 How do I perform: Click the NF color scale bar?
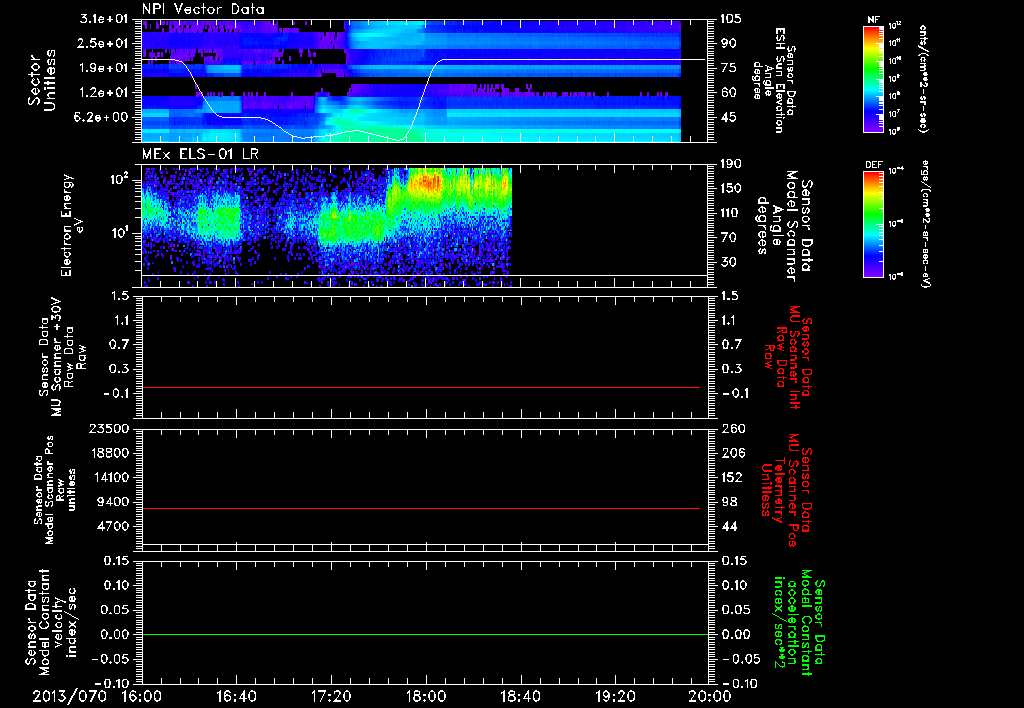(873, 78)
